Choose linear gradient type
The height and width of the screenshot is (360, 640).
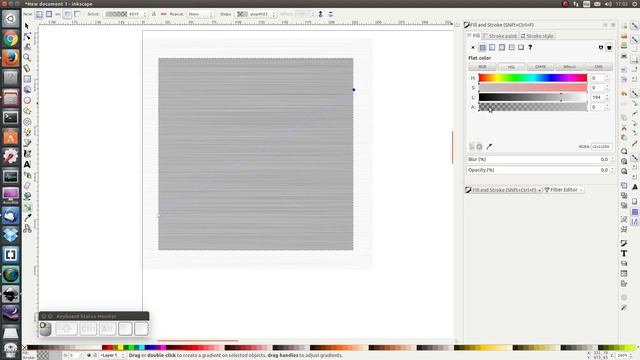[39, 14]
